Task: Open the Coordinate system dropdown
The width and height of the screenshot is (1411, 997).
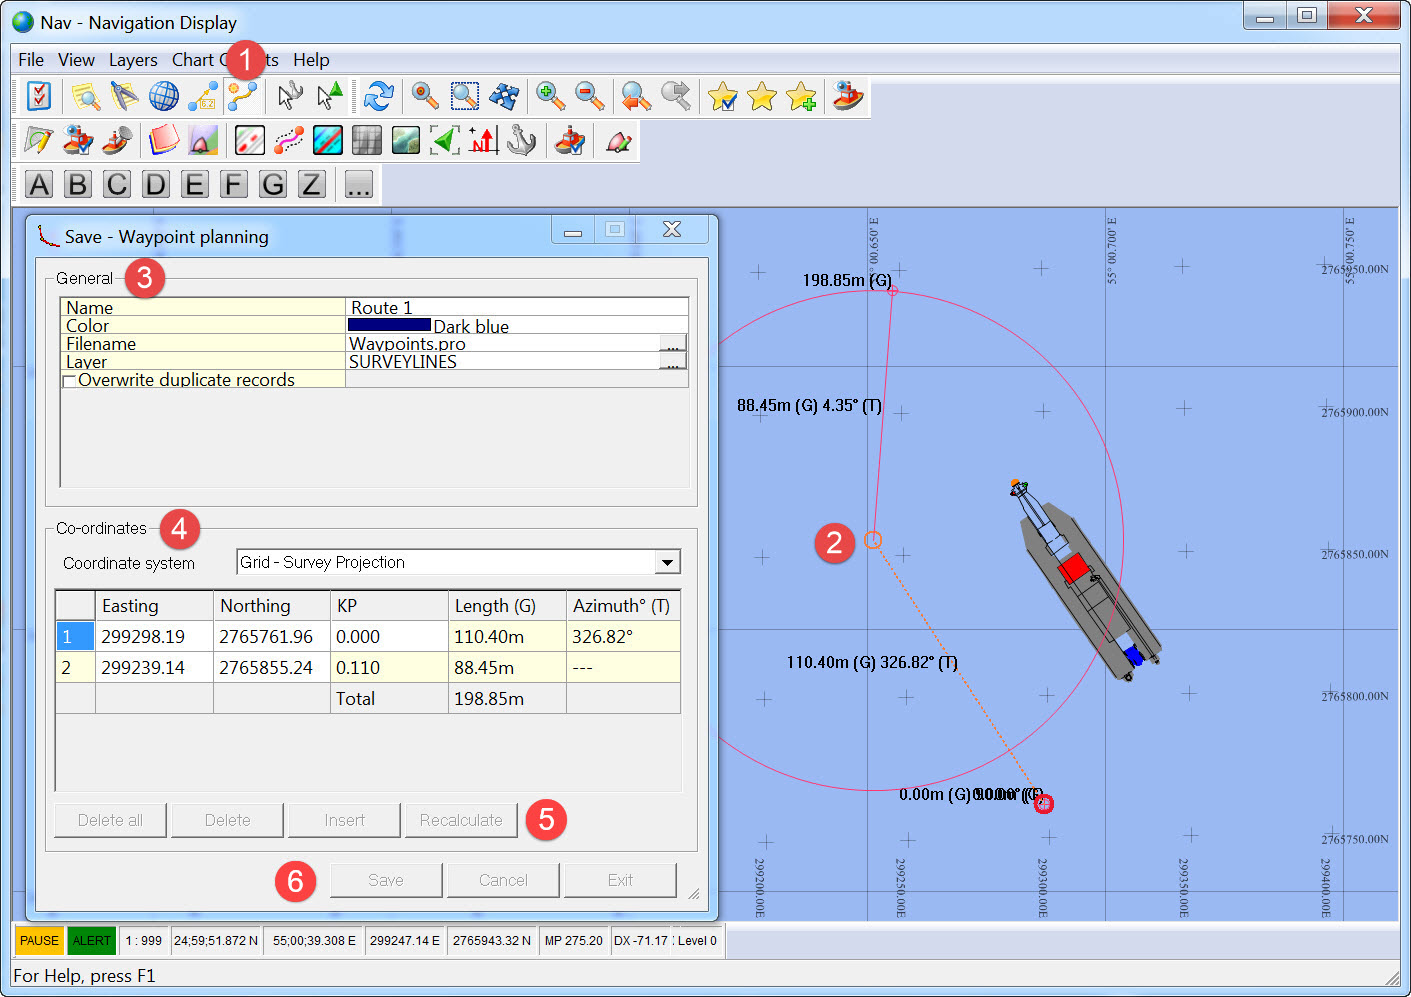Action: [667, 563]
